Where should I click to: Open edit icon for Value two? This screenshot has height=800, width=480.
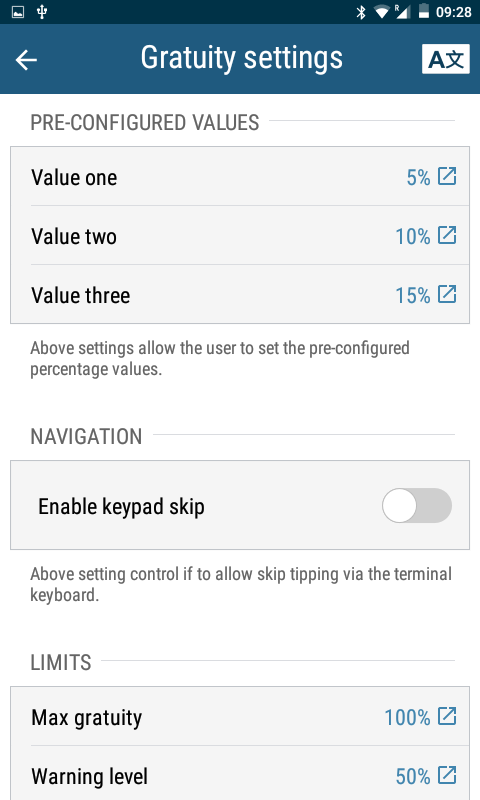(x=447, y=235)
